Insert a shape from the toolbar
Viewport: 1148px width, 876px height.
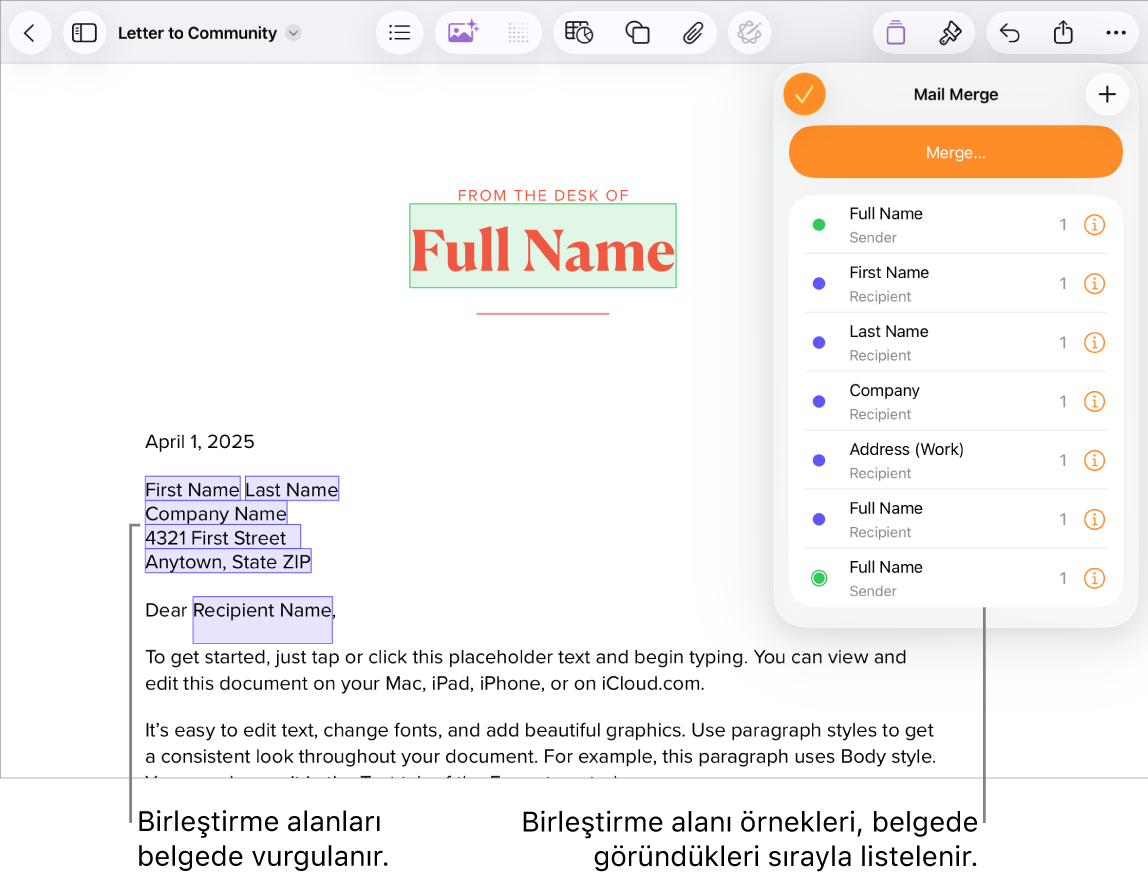637,33
